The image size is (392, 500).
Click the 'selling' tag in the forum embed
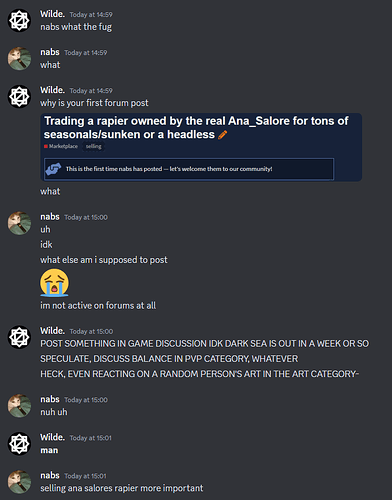point(93,146)
